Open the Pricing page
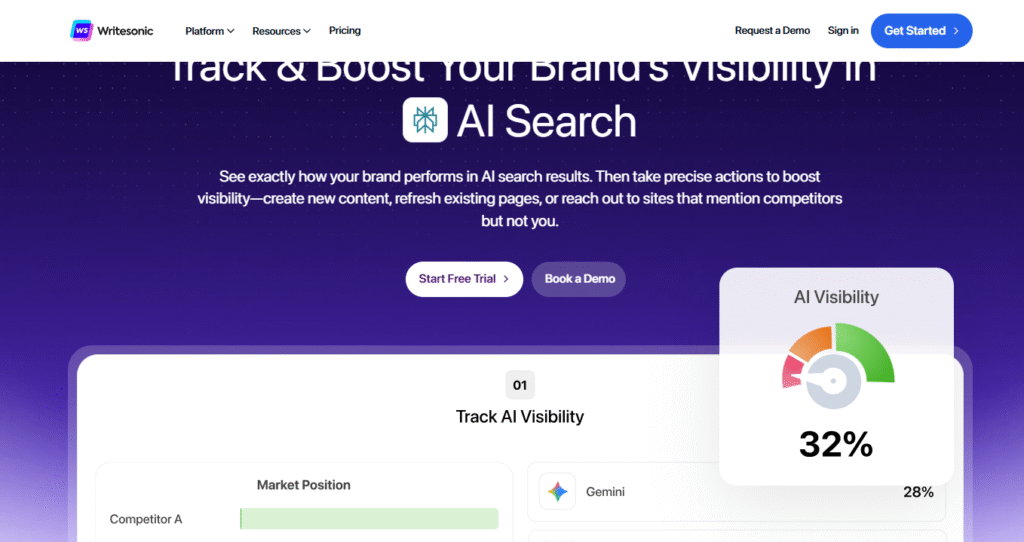The image size is (1024, 542). (x=344, y=31)
